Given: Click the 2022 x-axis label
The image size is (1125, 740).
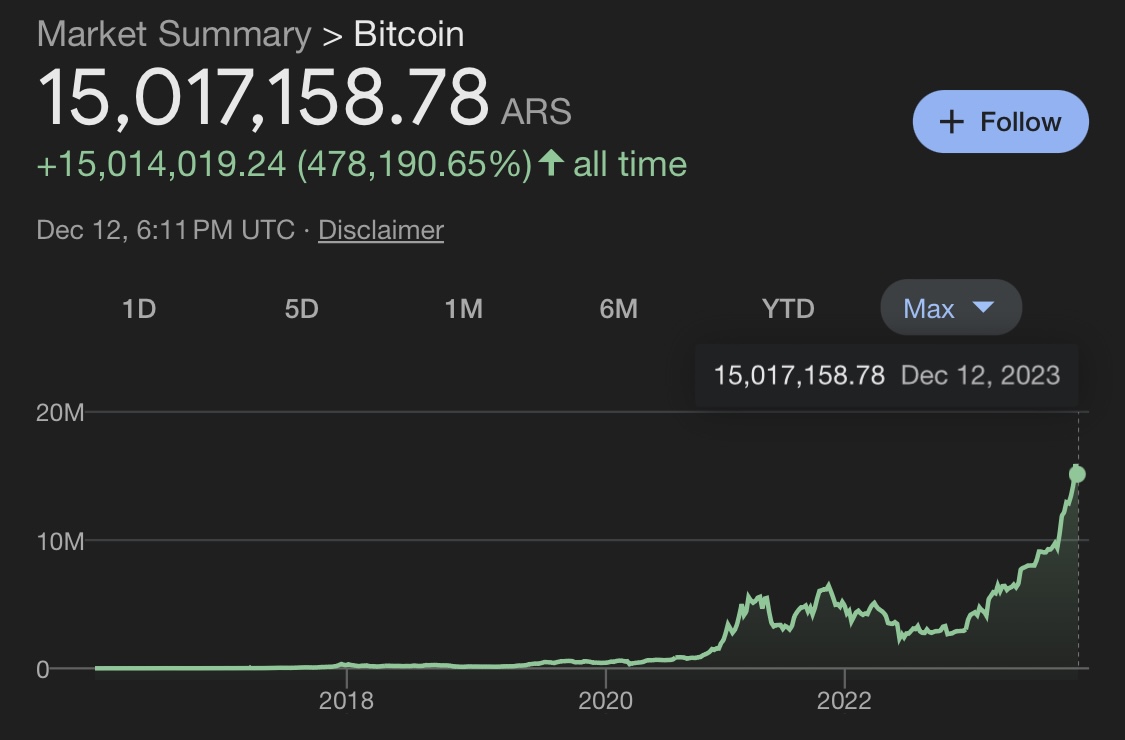Looking at the screenshot, I should 845,700.
